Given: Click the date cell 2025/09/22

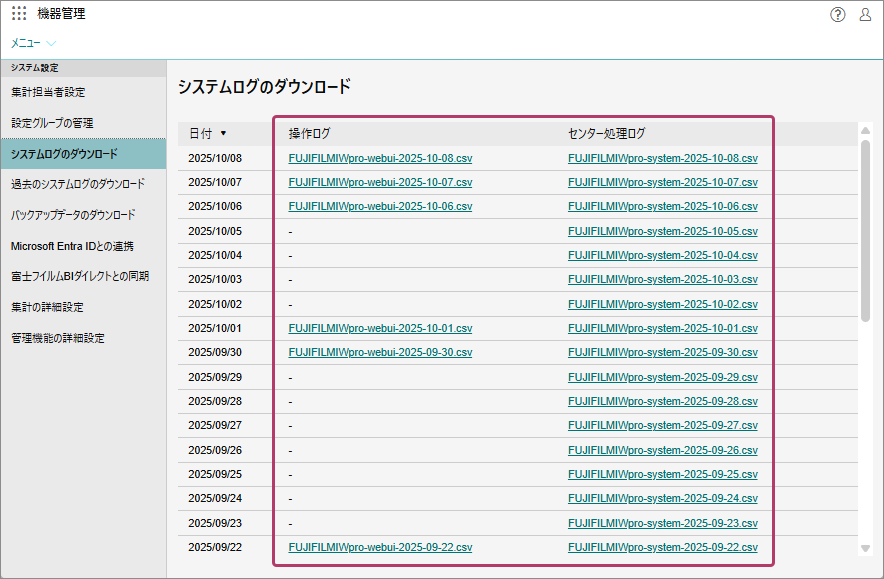Looking at the screenshot, I should [215, 547].
